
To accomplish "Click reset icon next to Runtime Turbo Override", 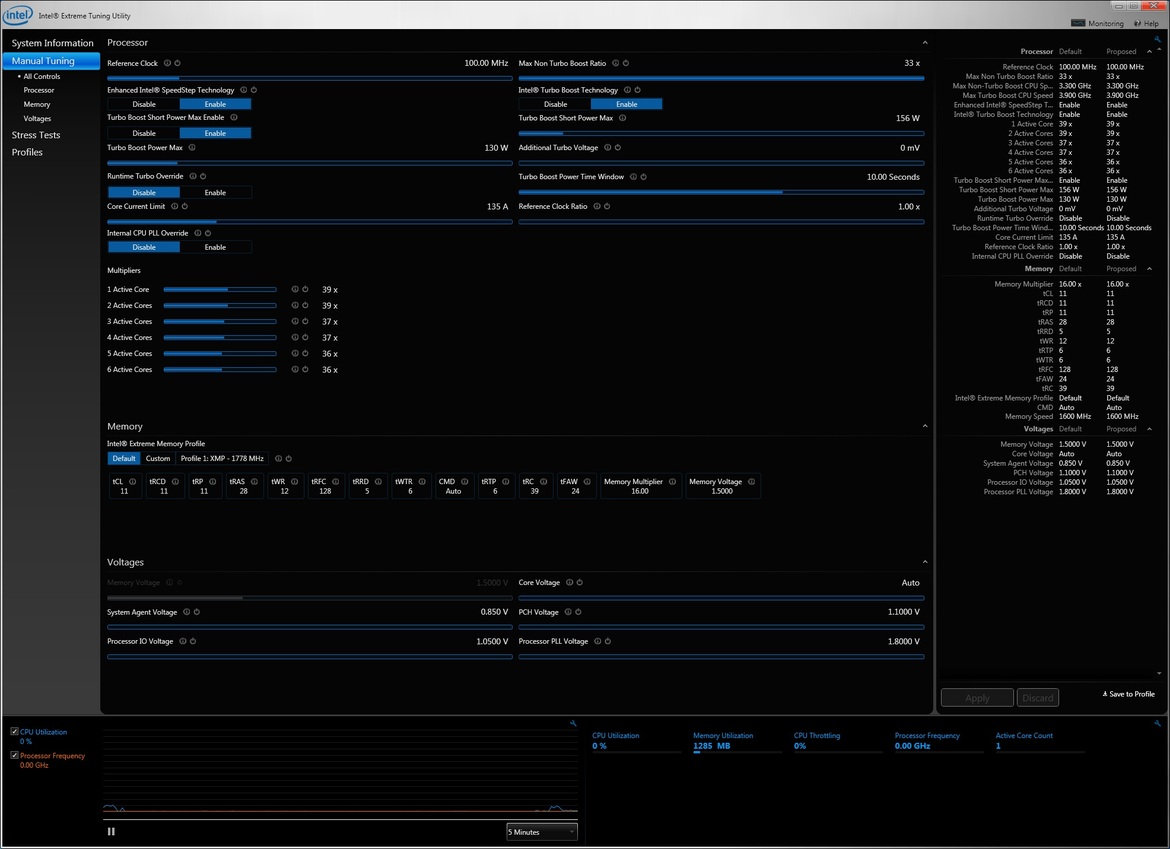I will click(x=203, y=177).
